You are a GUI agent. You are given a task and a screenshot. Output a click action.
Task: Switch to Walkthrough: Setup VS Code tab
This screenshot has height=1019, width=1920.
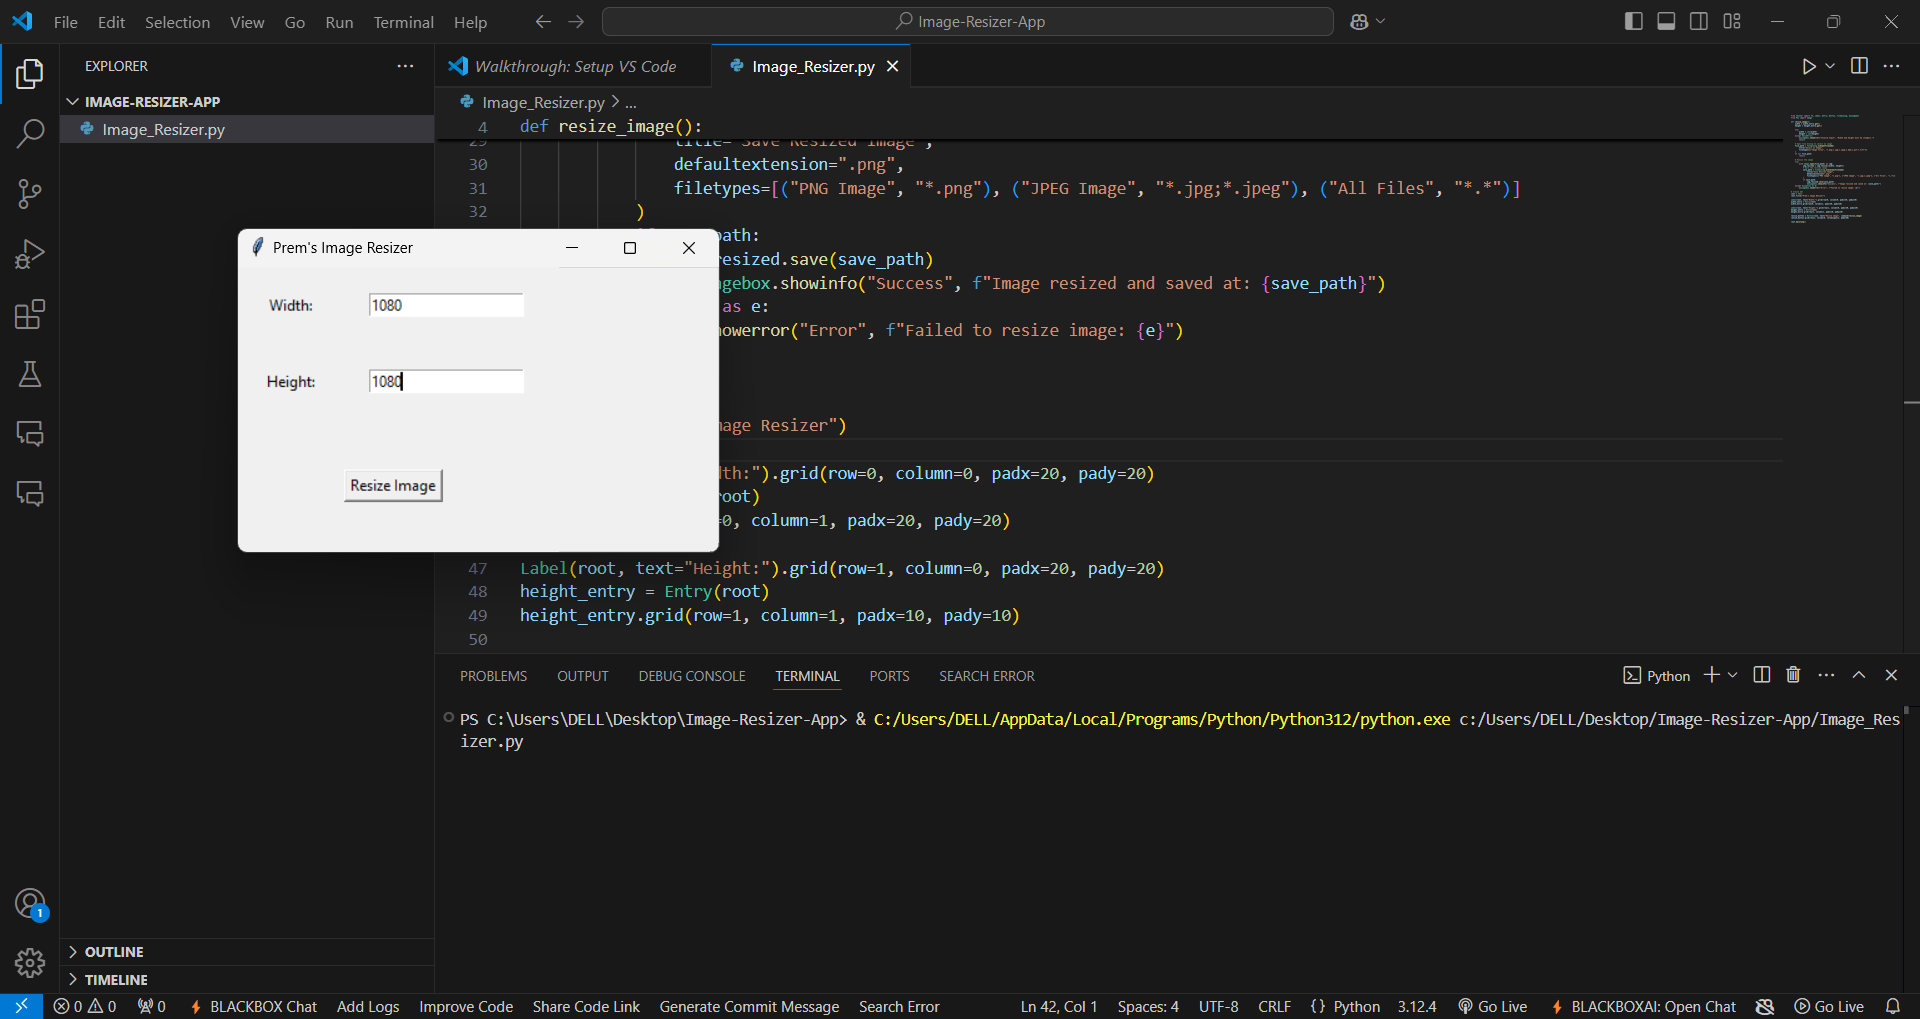[574, 66]
